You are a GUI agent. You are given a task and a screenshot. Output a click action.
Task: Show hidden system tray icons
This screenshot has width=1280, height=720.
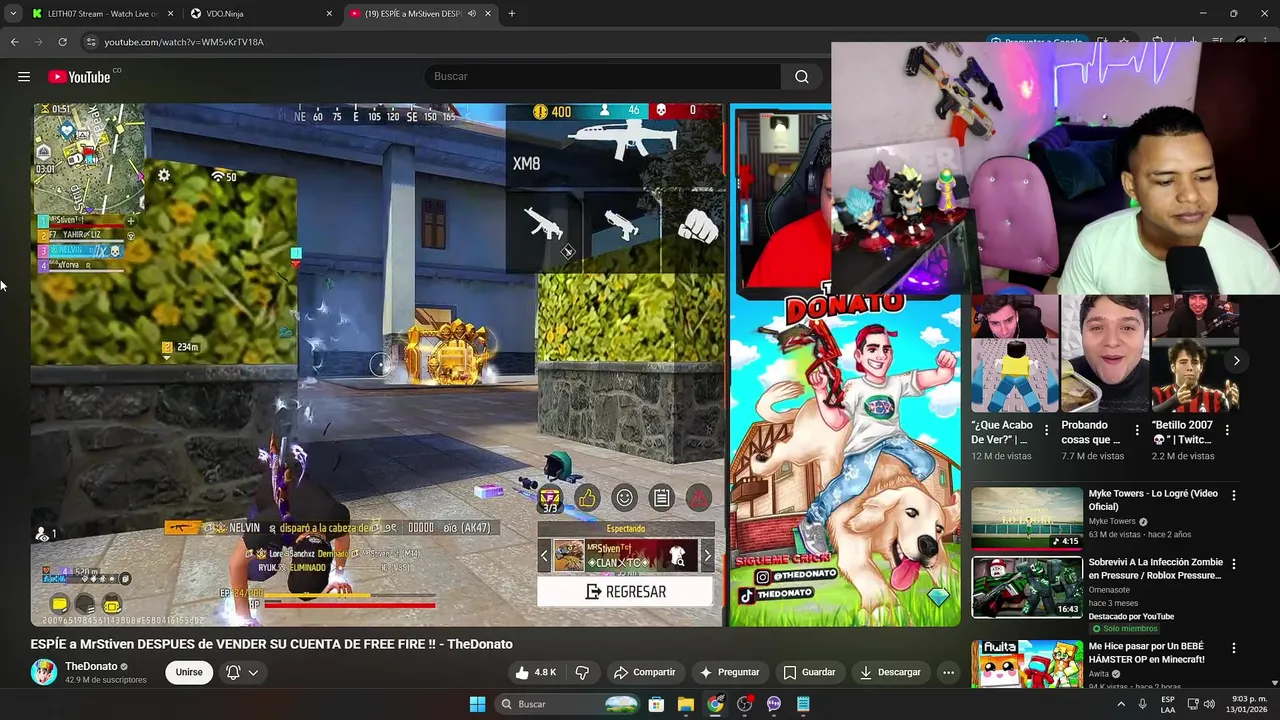coord(1120,704)
